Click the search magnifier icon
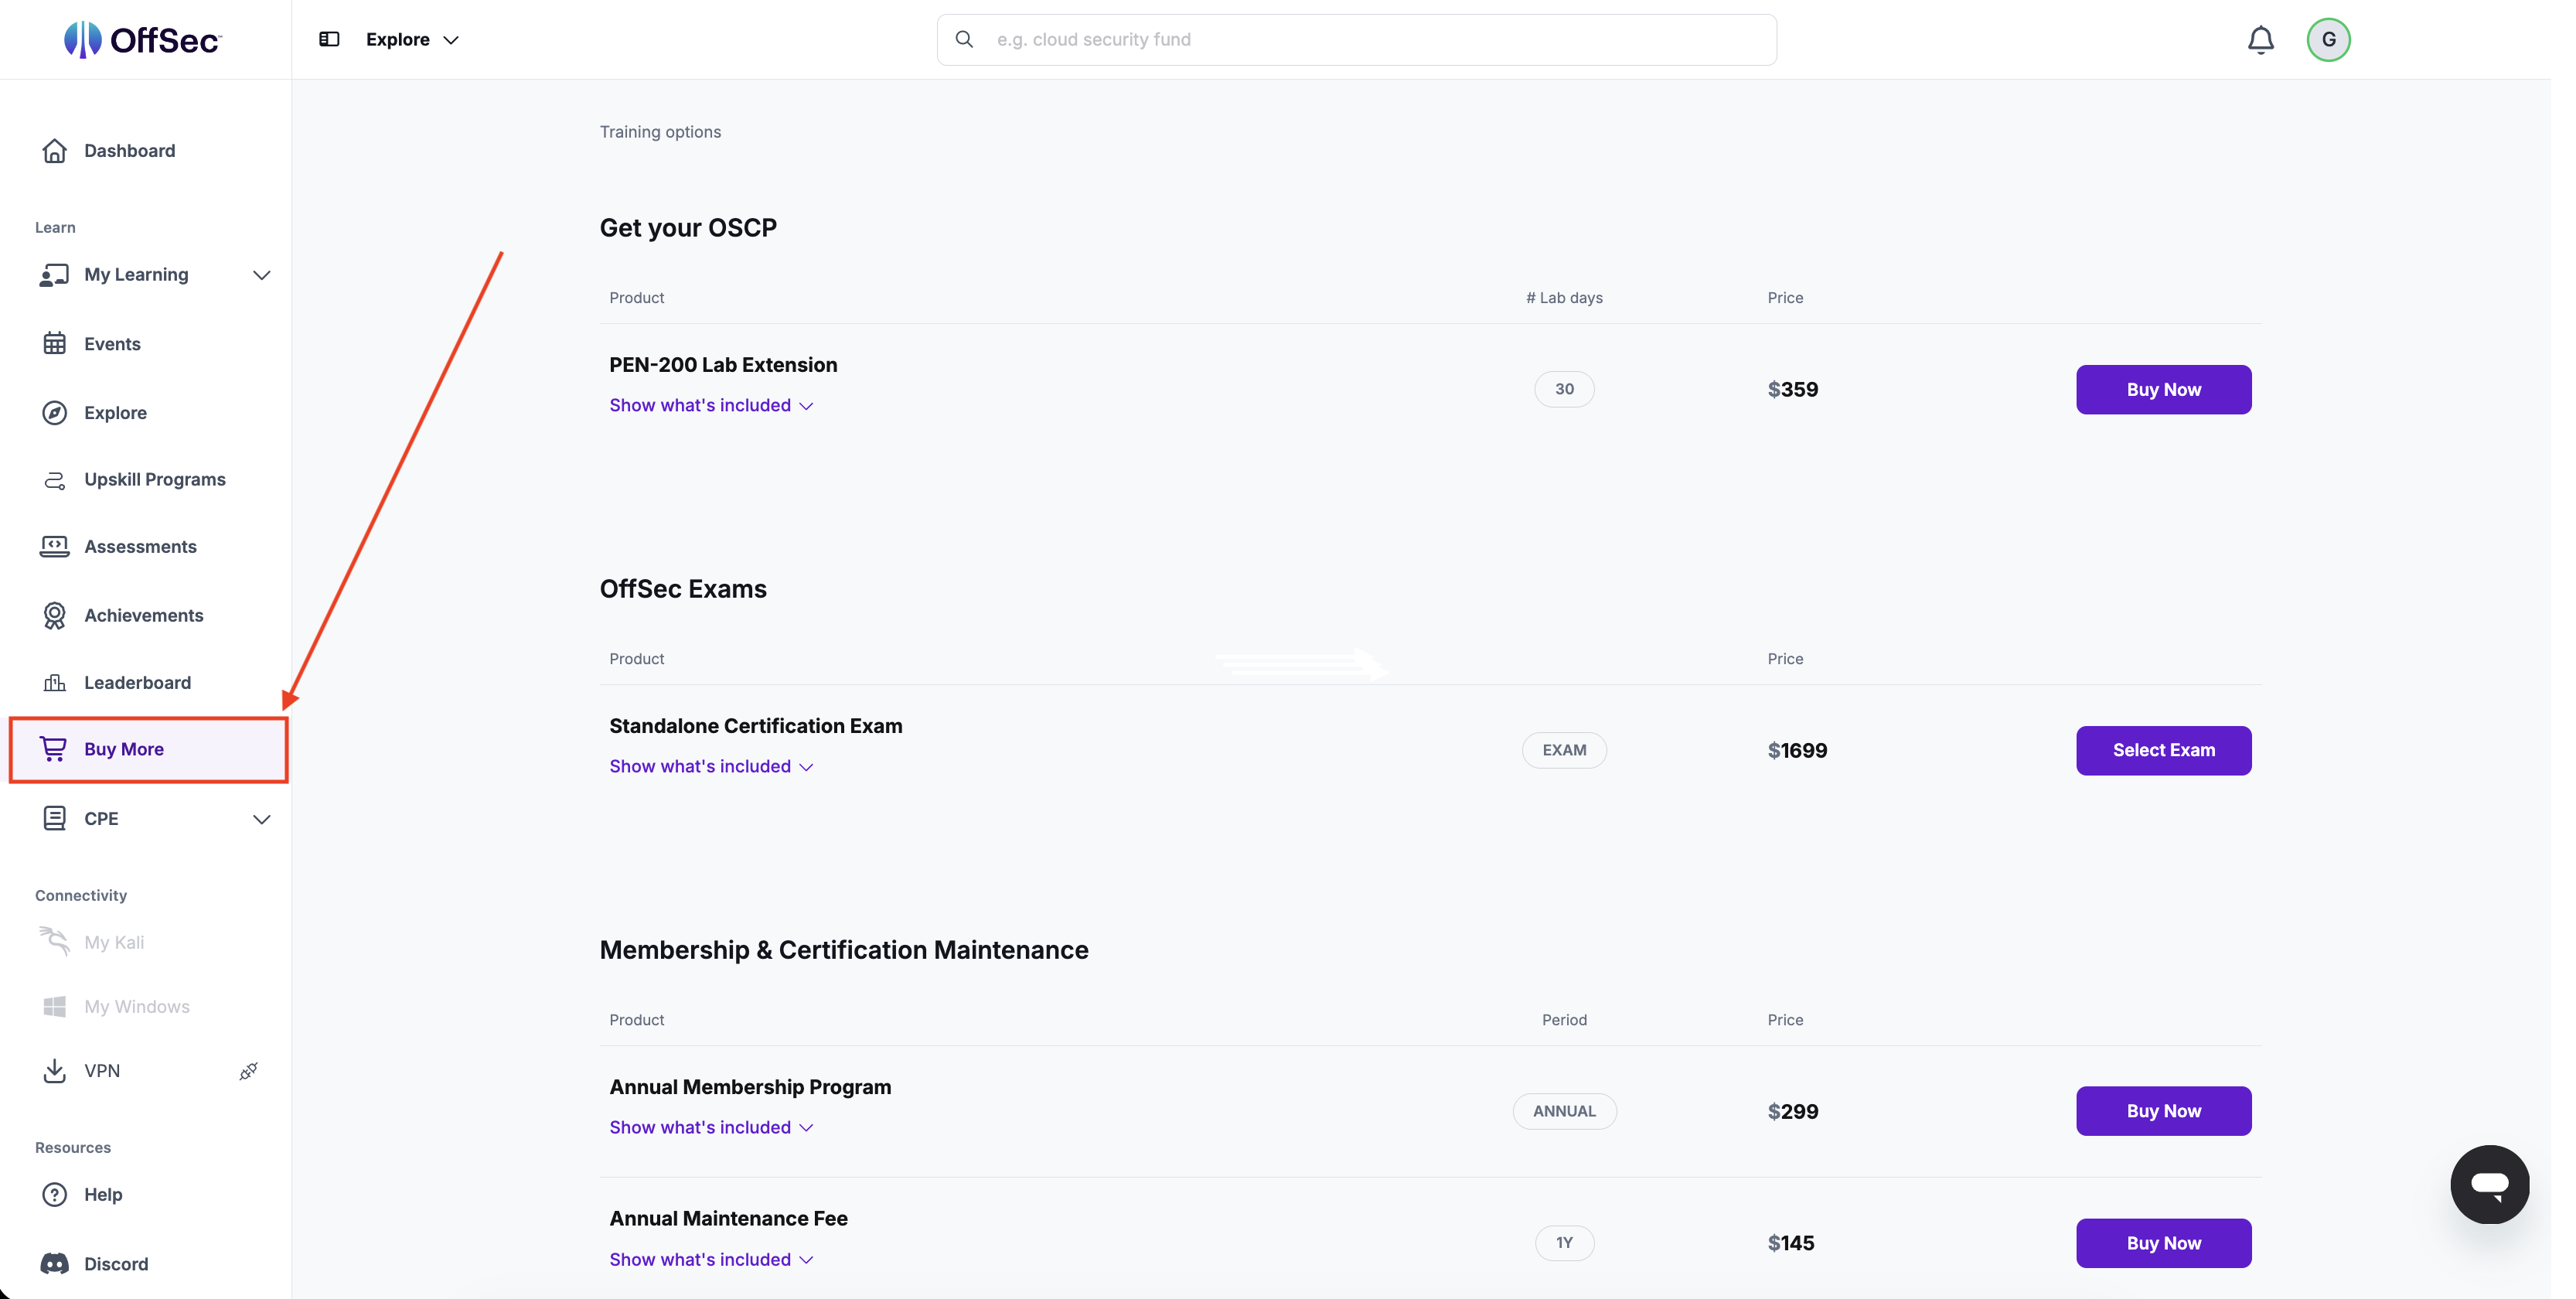 click(964, 39)
